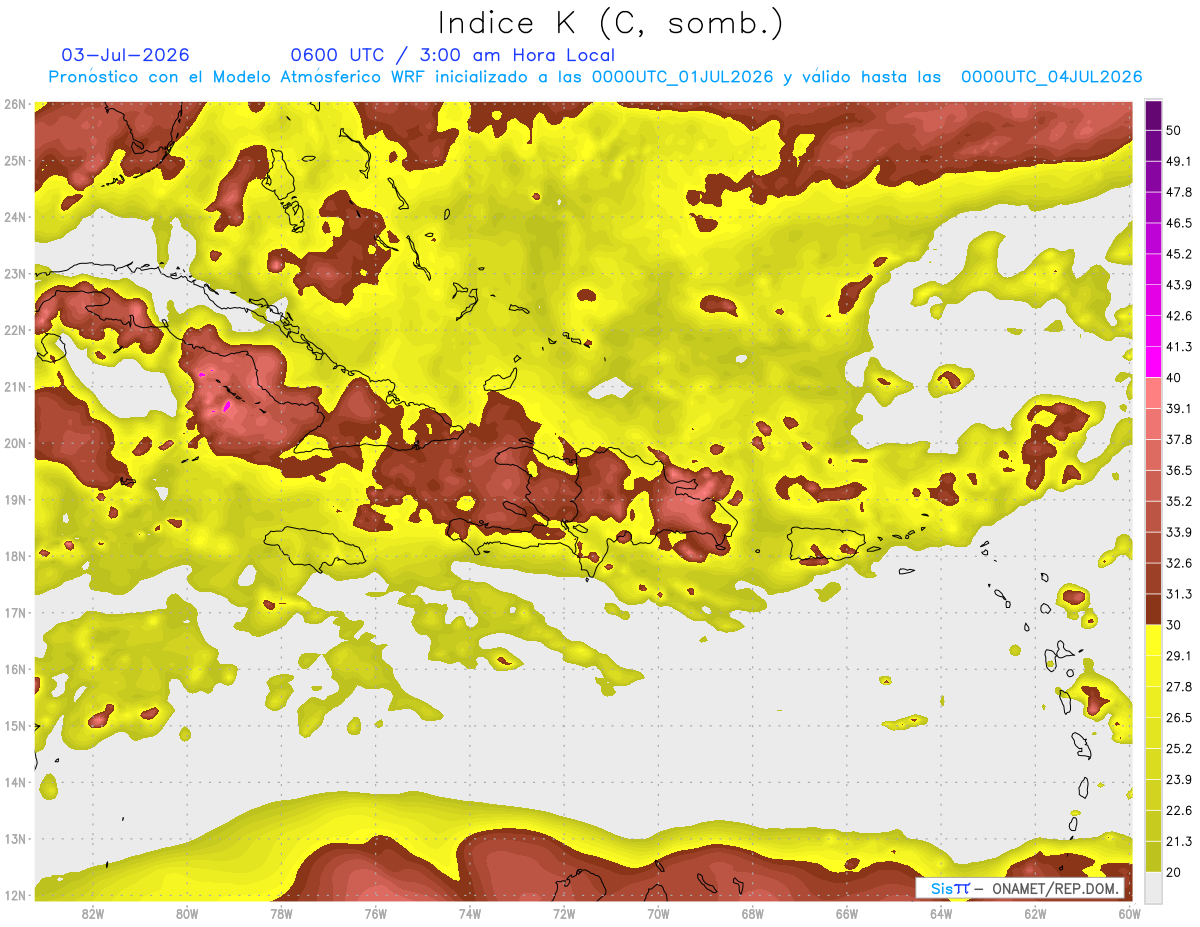1200x927 pixels.
Task: Click the "62W" longitude label
Action: coord(1035,914)
